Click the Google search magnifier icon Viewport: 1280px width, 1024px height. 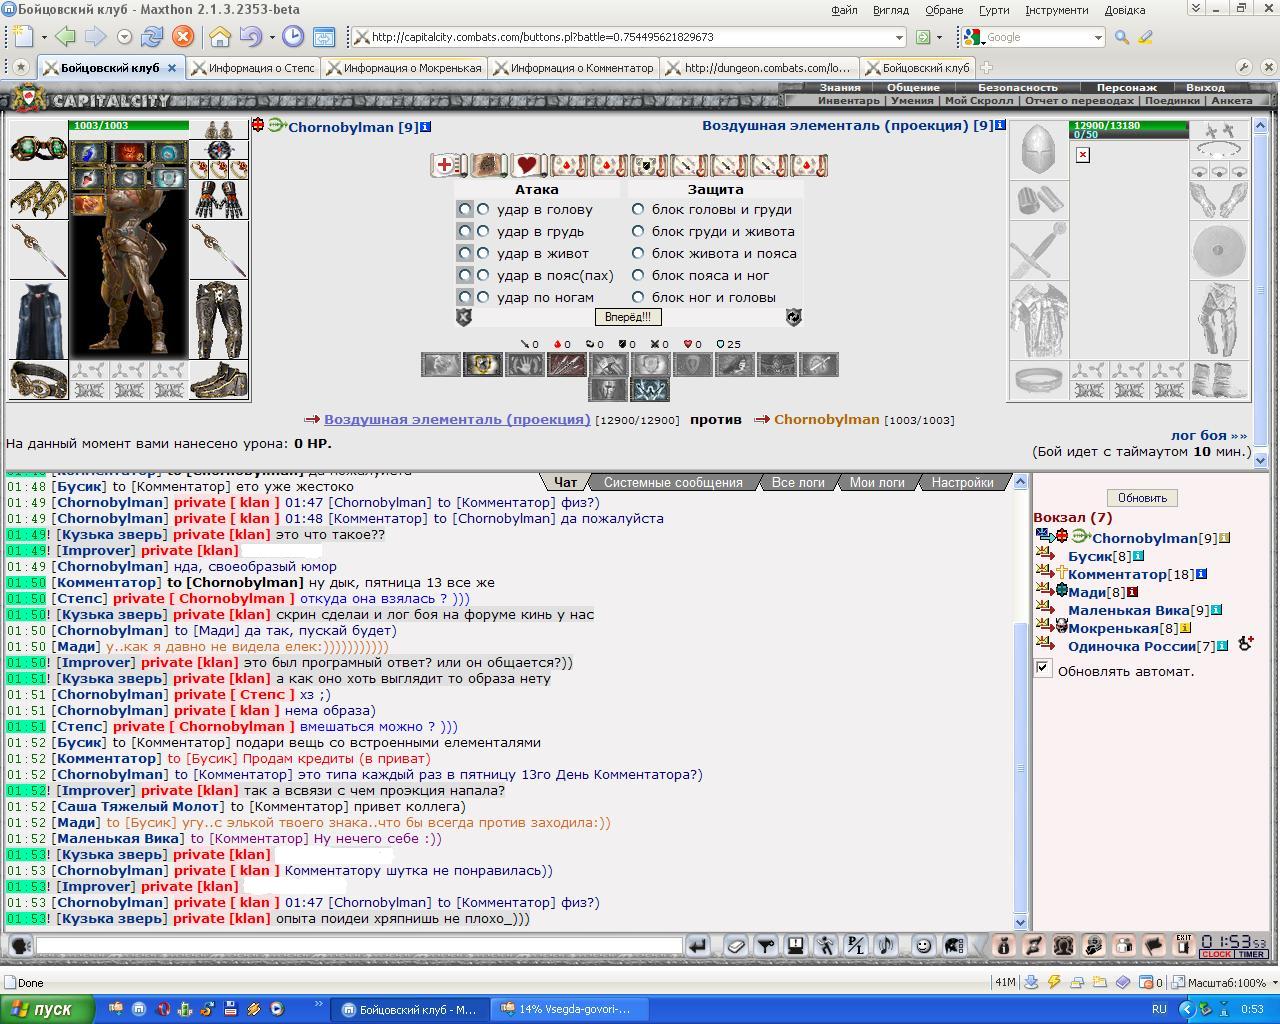coord(1122,37)
